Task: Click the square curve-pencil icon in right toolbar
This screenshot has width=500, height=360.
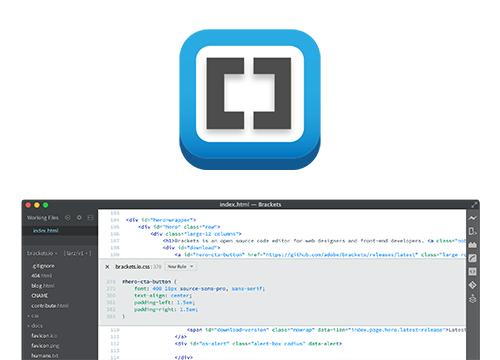Action: 472,258
